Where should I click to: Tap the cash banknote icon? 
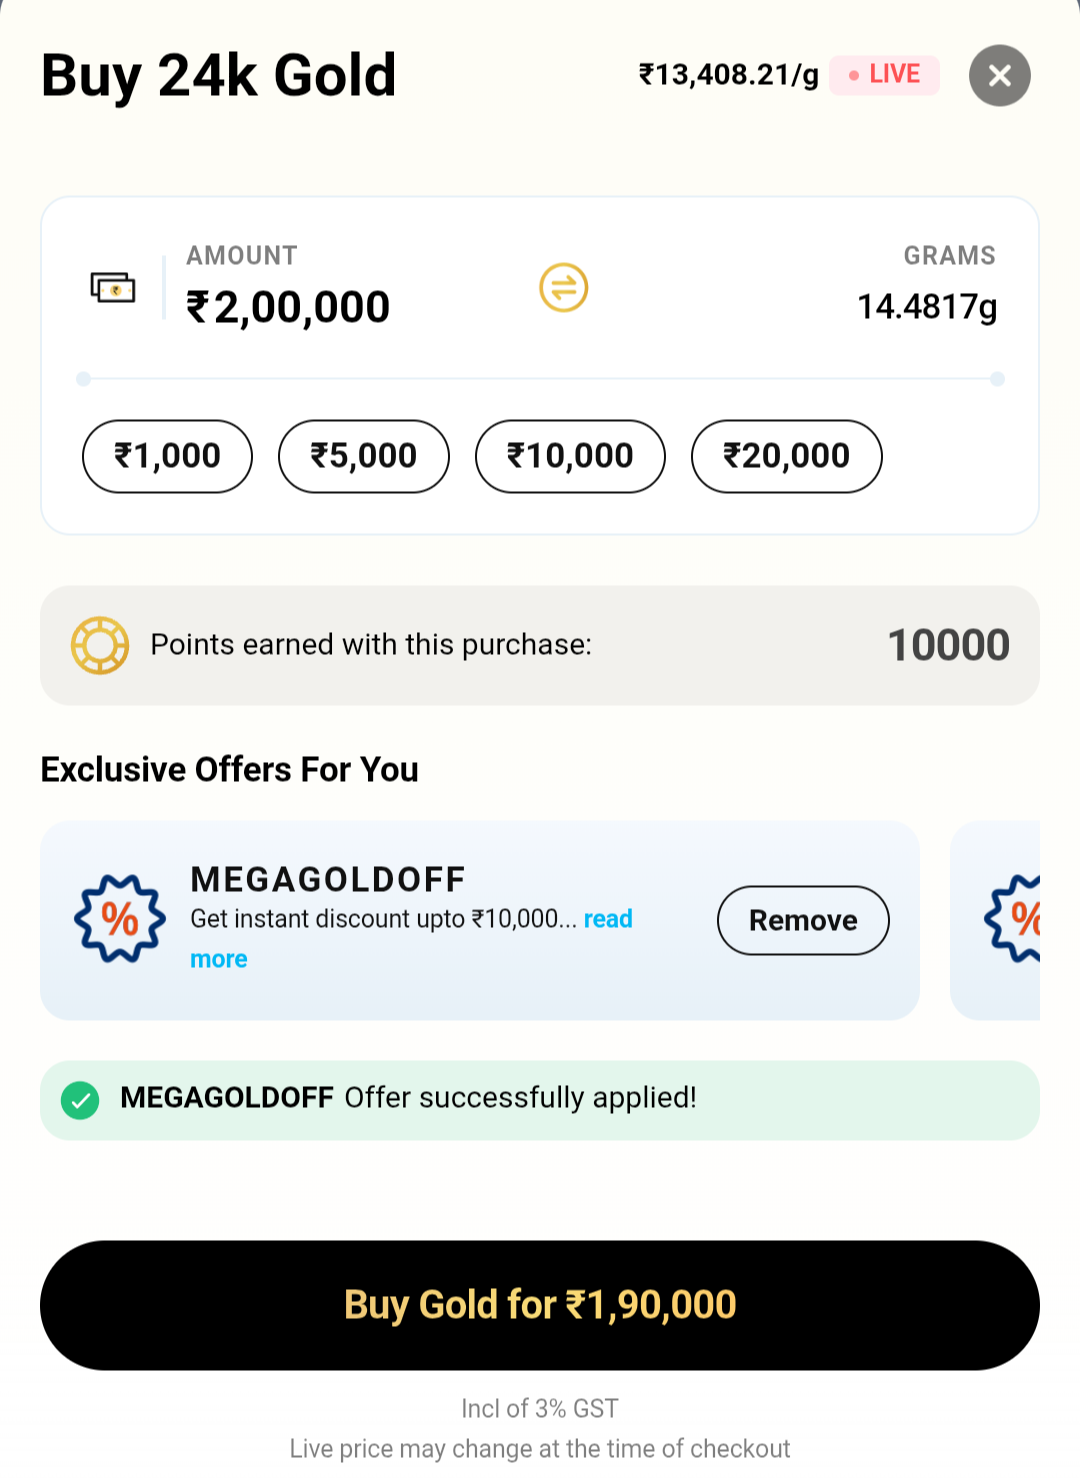click(x=113, y=288)
